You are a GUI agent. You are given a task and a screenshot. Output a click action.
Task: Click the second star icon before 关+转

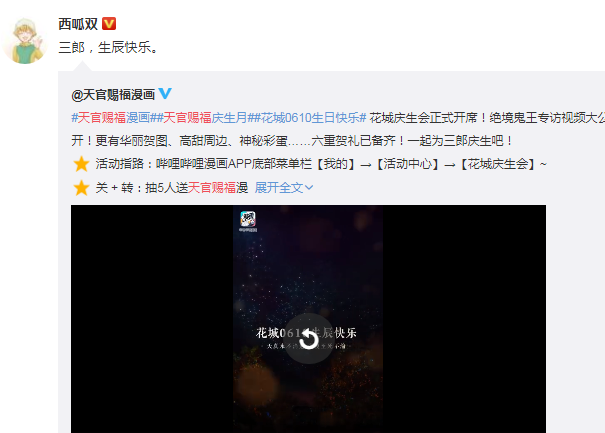[x=81, y=188]
